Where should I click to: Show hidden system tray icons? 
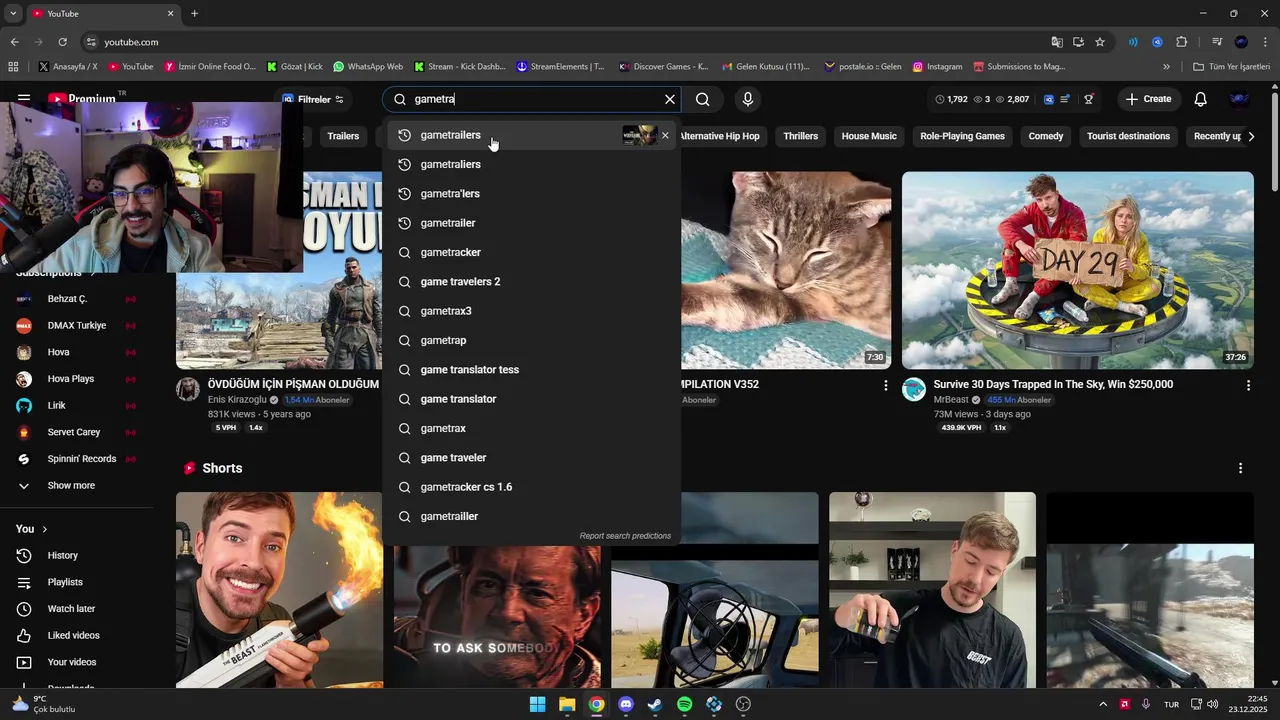click(1103, 704)
